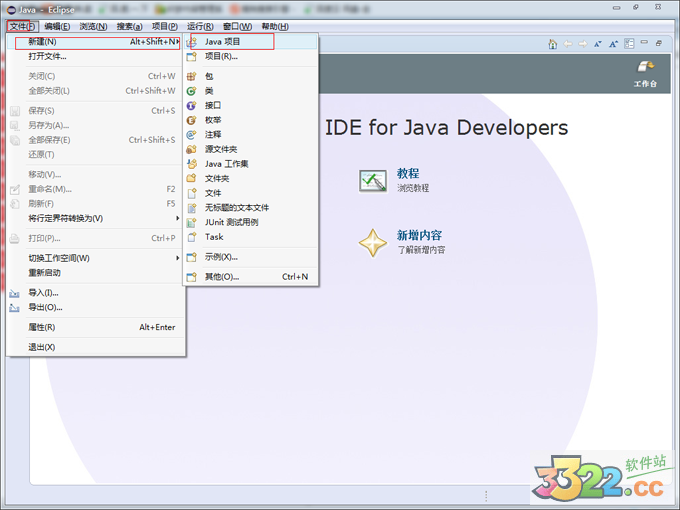Screen dimensions: 680x510
Task: Click the reduce font size icon
Action: tap(598, 44)
